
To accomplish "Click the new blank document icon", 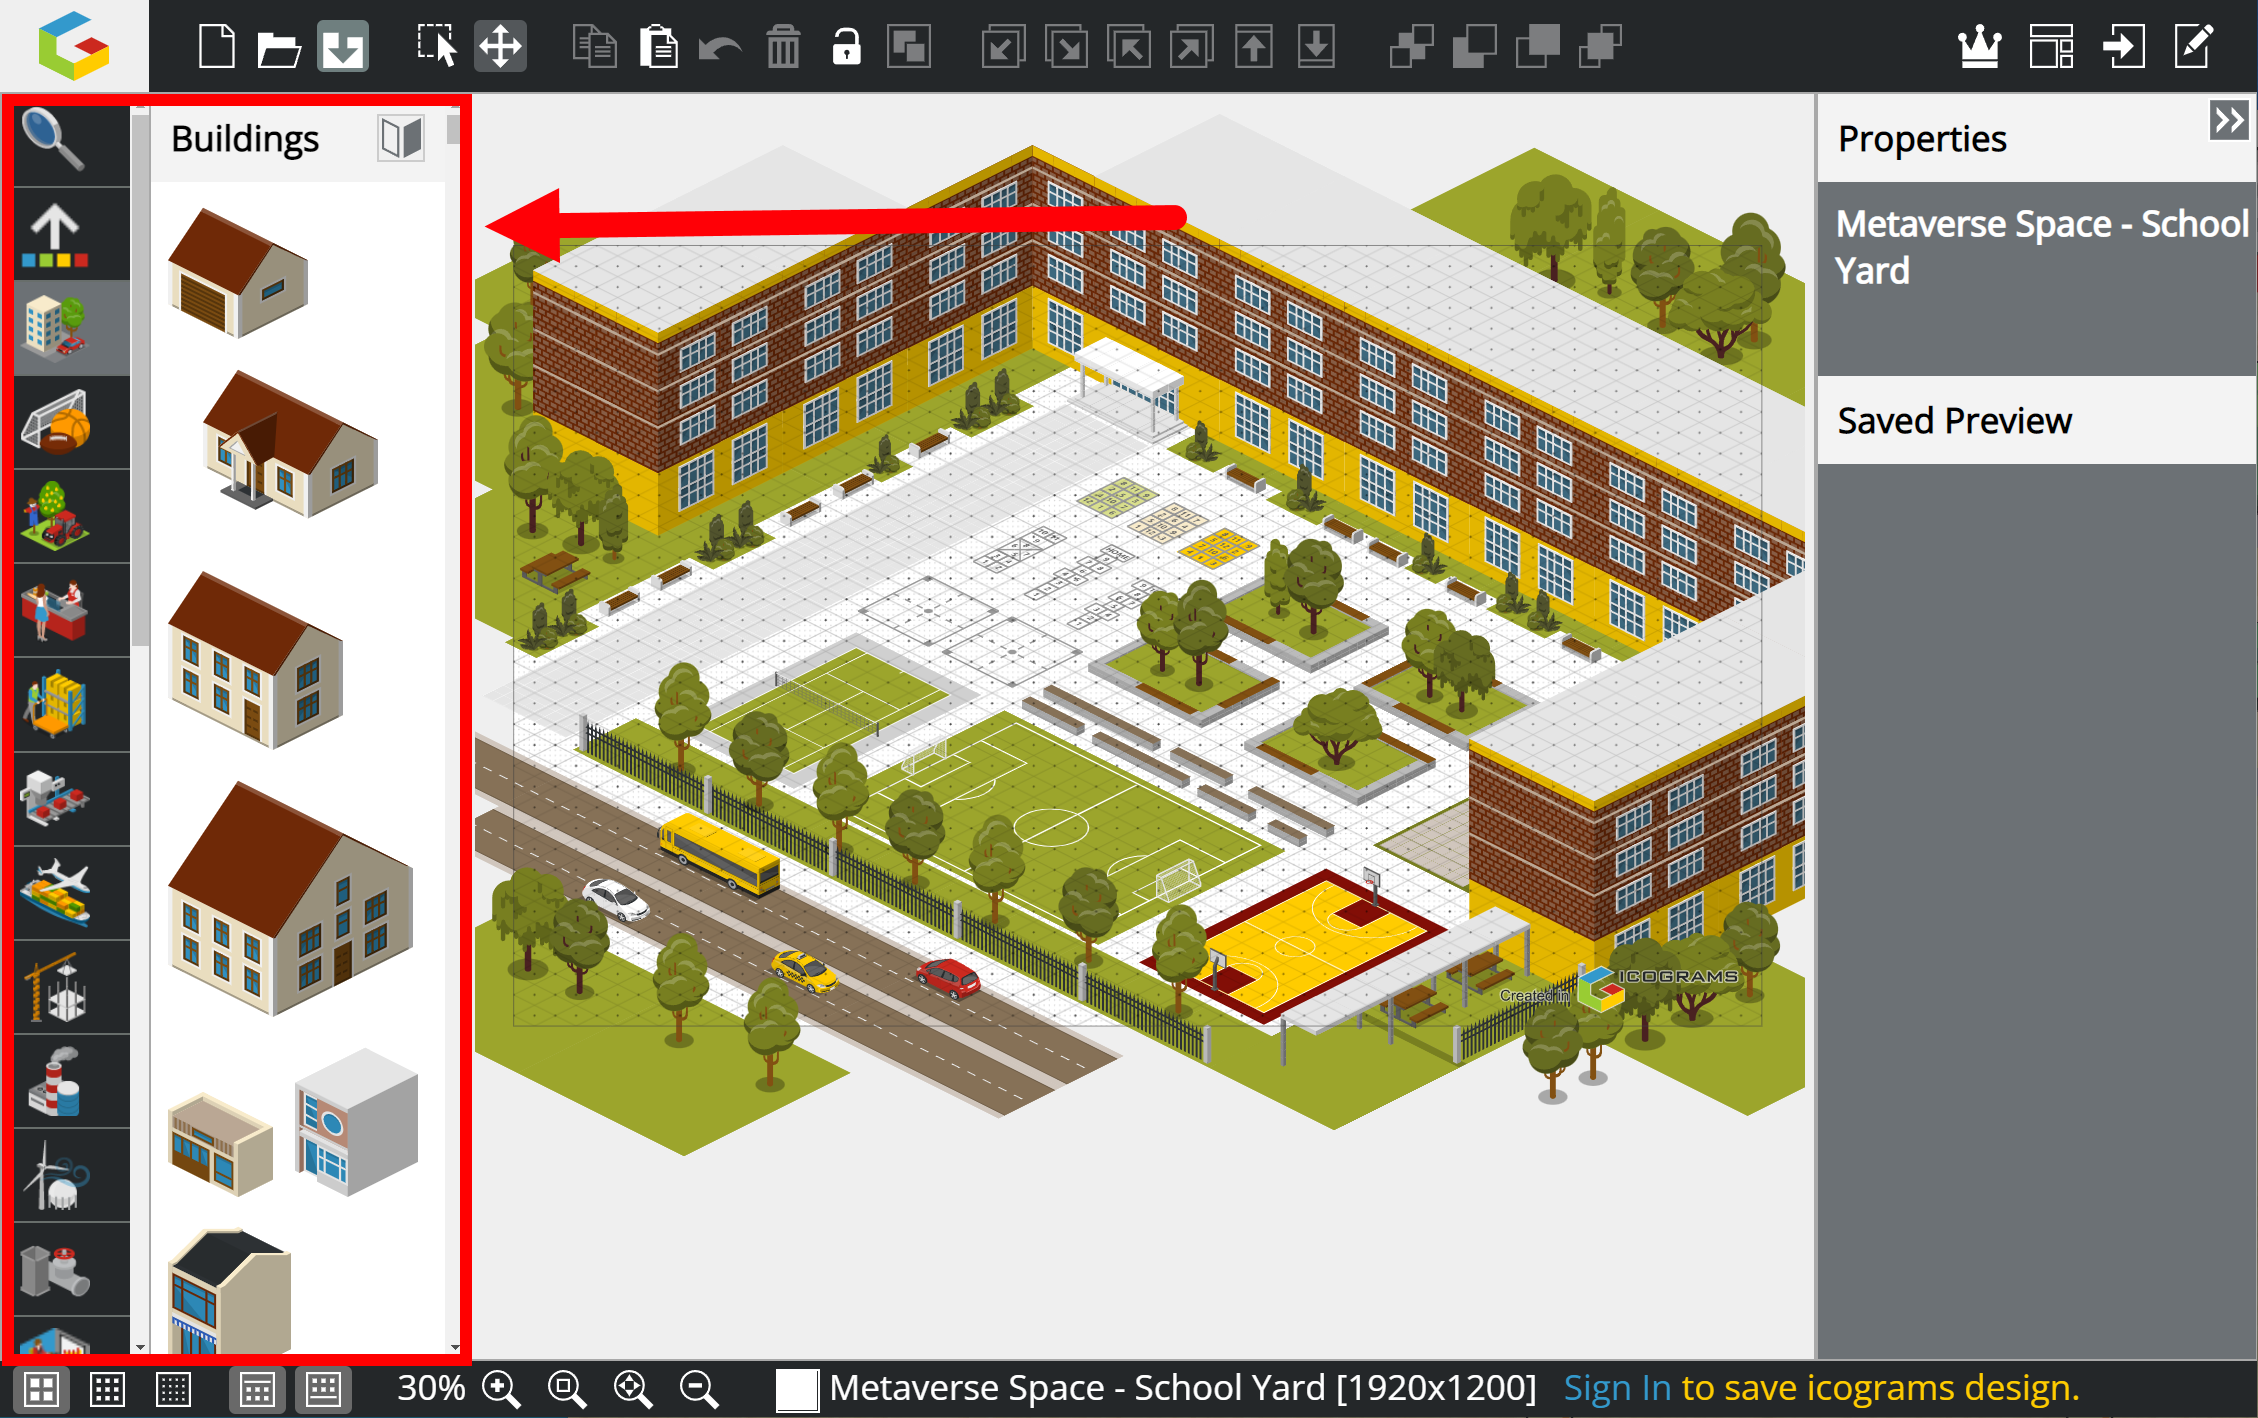I will (x=216, y=46).
